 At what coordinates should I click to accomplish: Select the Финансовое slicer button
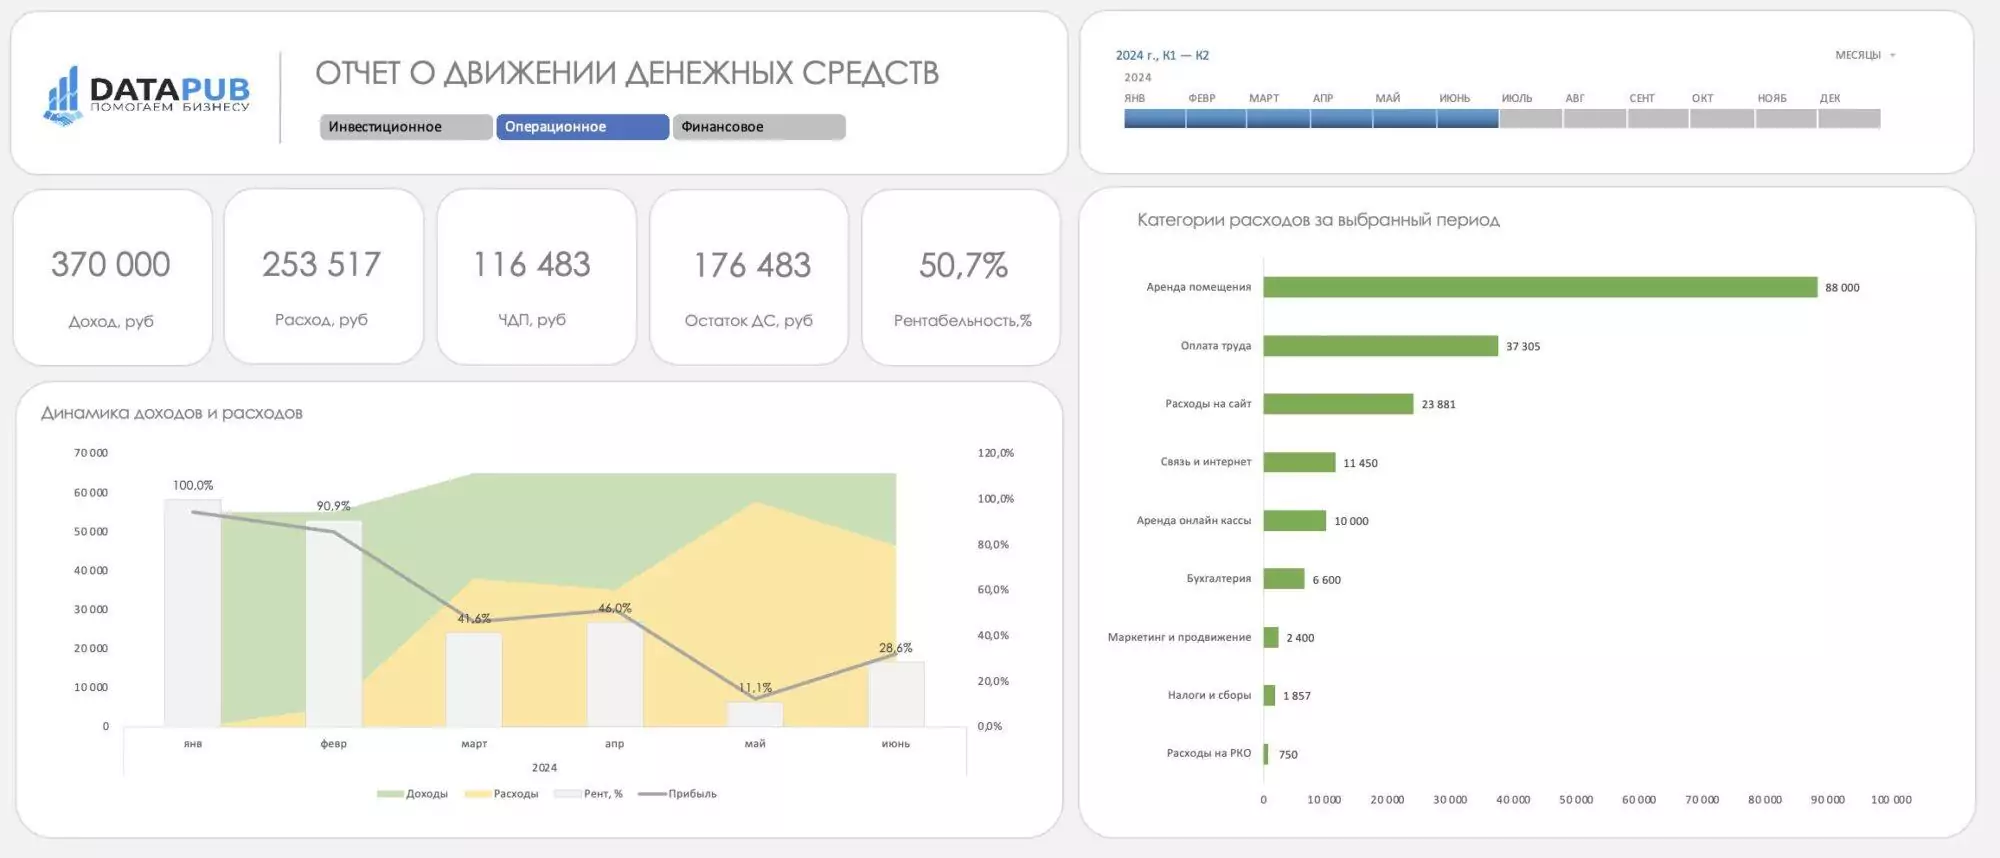click(x=759, y=127)
